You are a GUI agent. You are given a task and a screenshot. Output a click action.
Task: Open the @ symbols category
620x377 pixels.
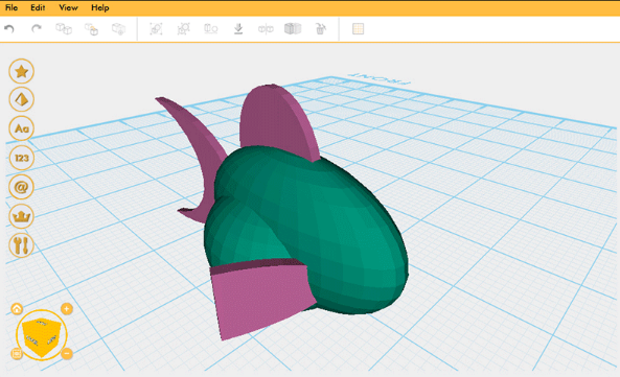click(21, 187)
